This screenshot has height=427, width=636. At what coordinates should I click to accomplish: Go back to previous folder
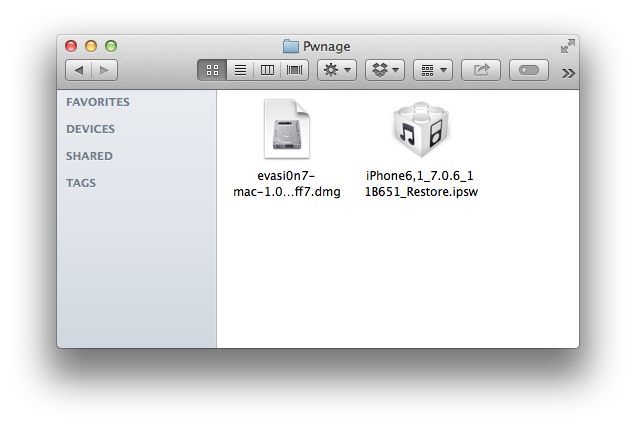pos(79,70)
